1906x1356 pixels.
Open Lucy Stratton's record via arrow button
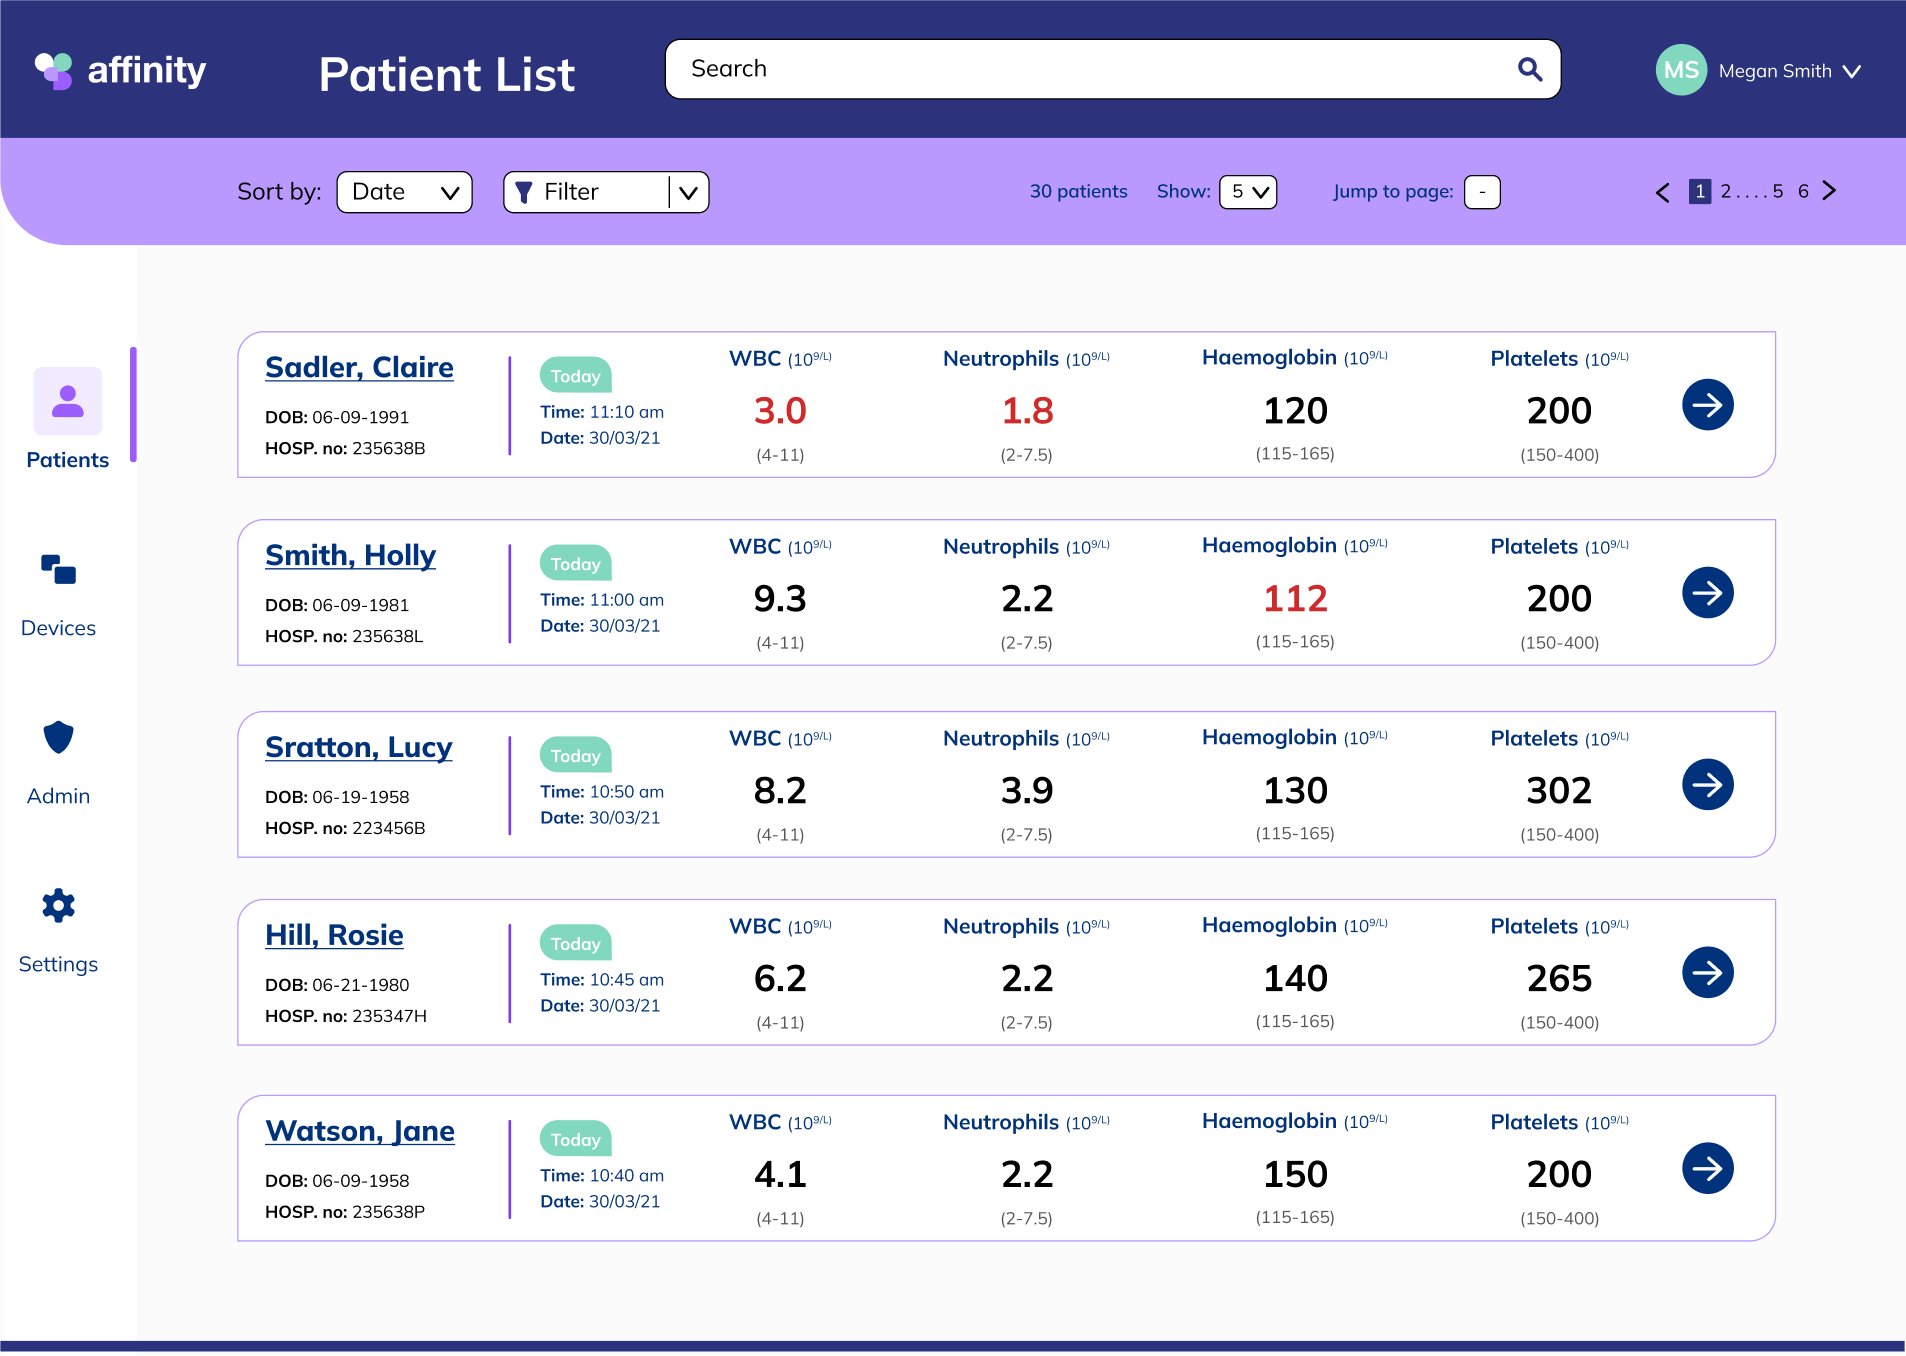1707,785
